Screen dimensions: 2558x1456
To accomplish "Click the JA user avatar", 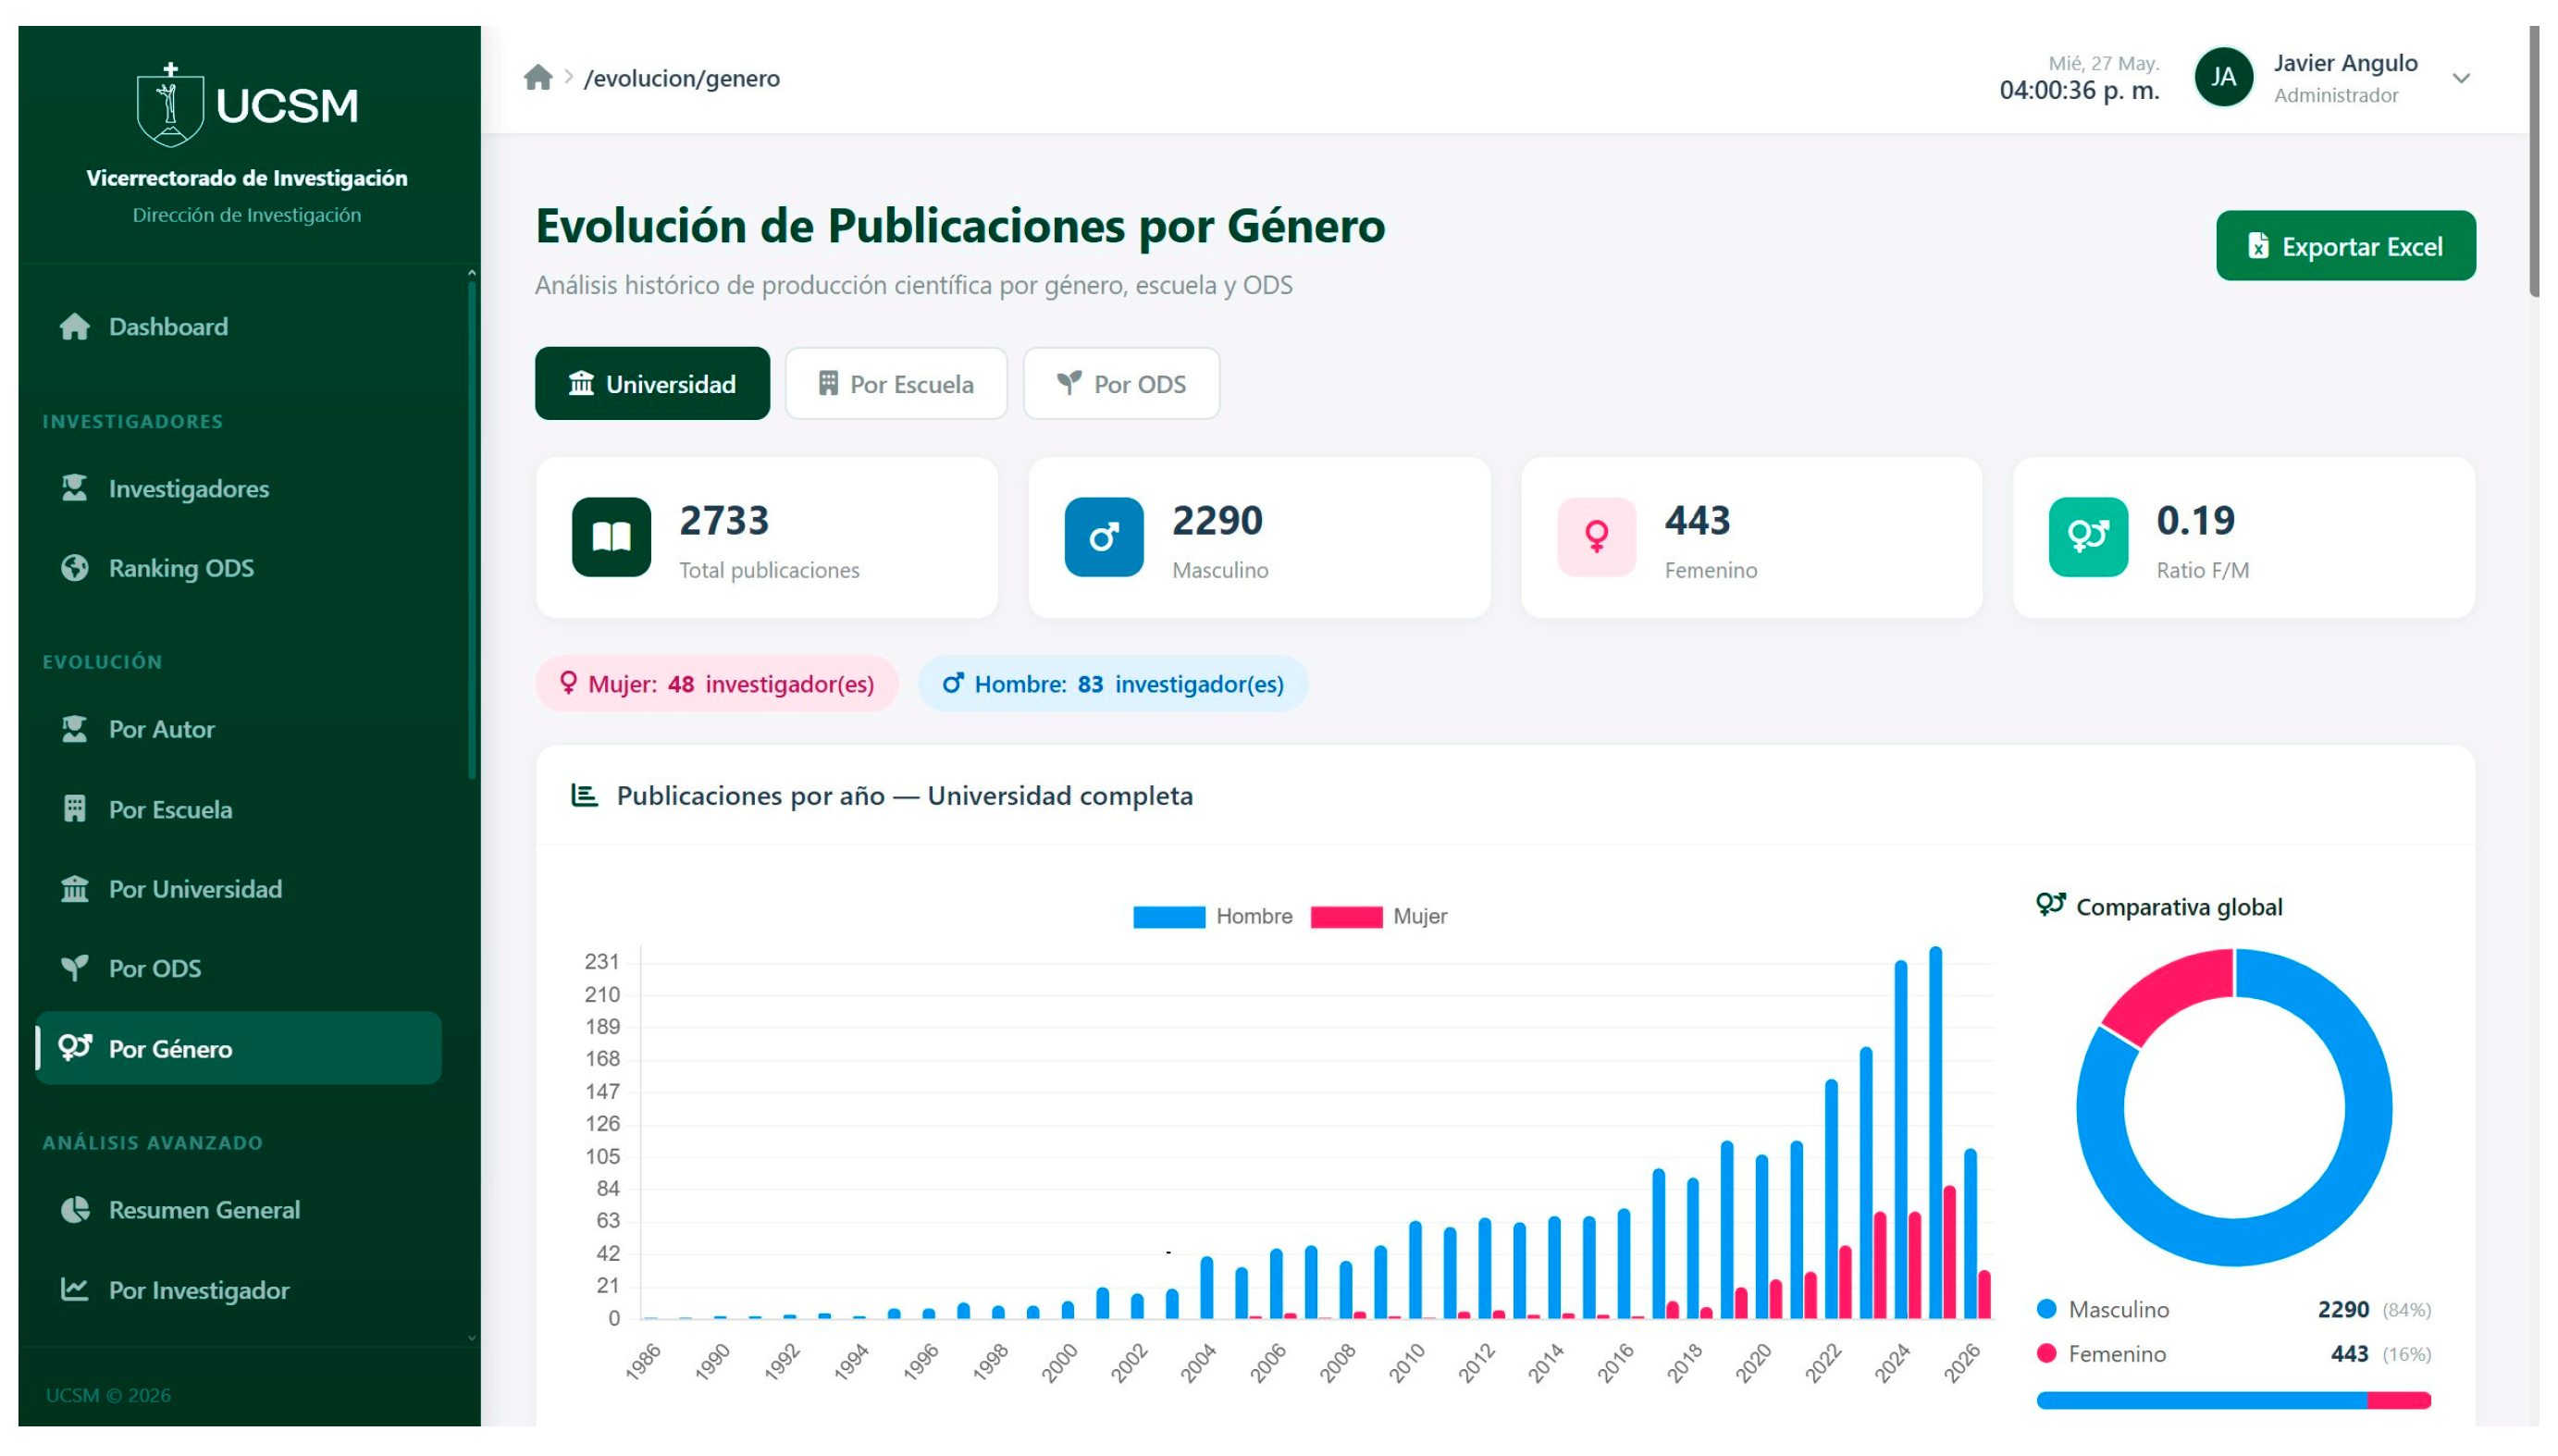I will pyautogui.click(x=2223, y=77).
